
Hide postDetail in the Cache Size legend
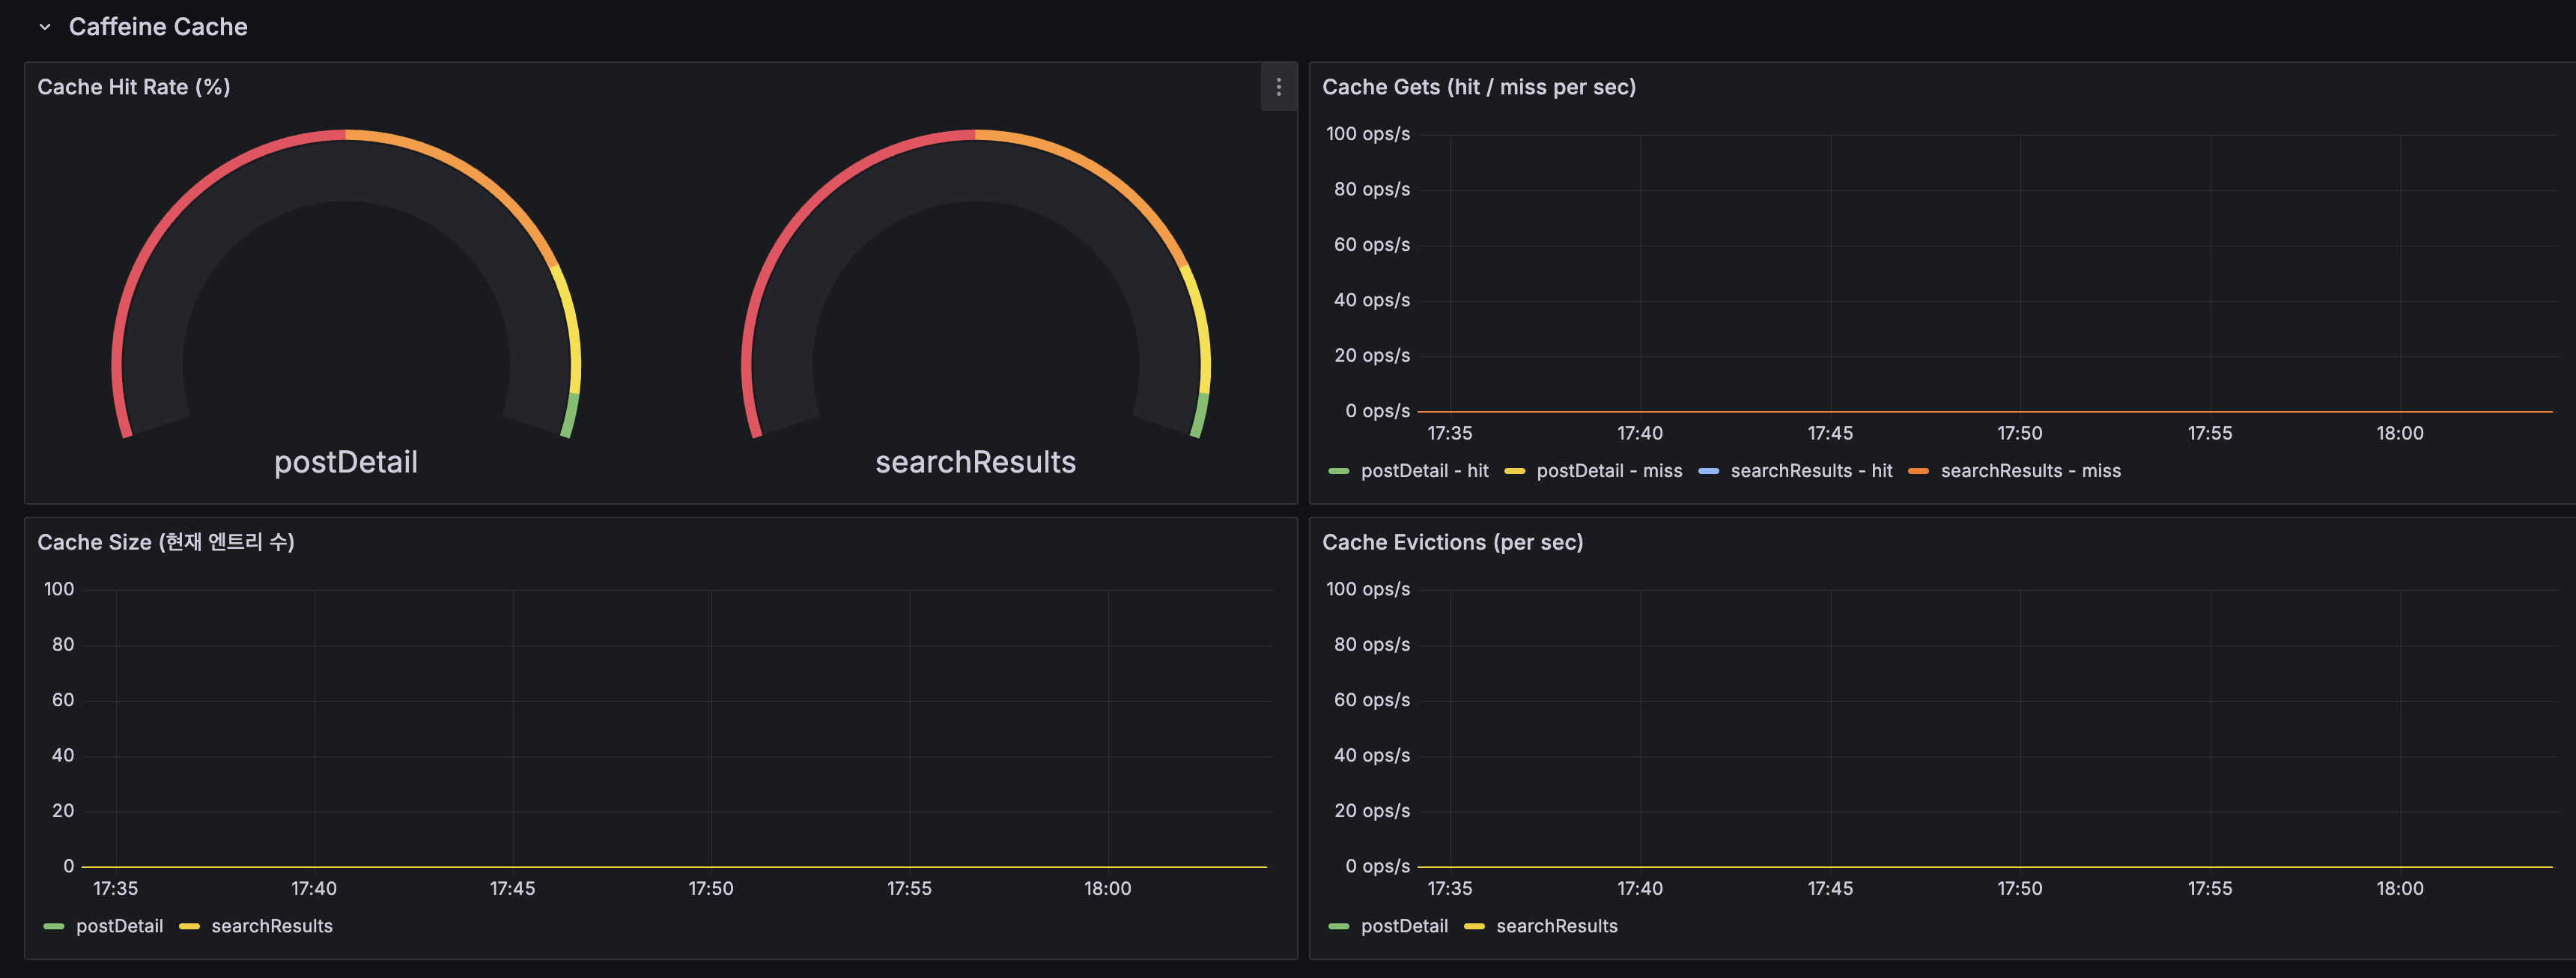point(120,926)
